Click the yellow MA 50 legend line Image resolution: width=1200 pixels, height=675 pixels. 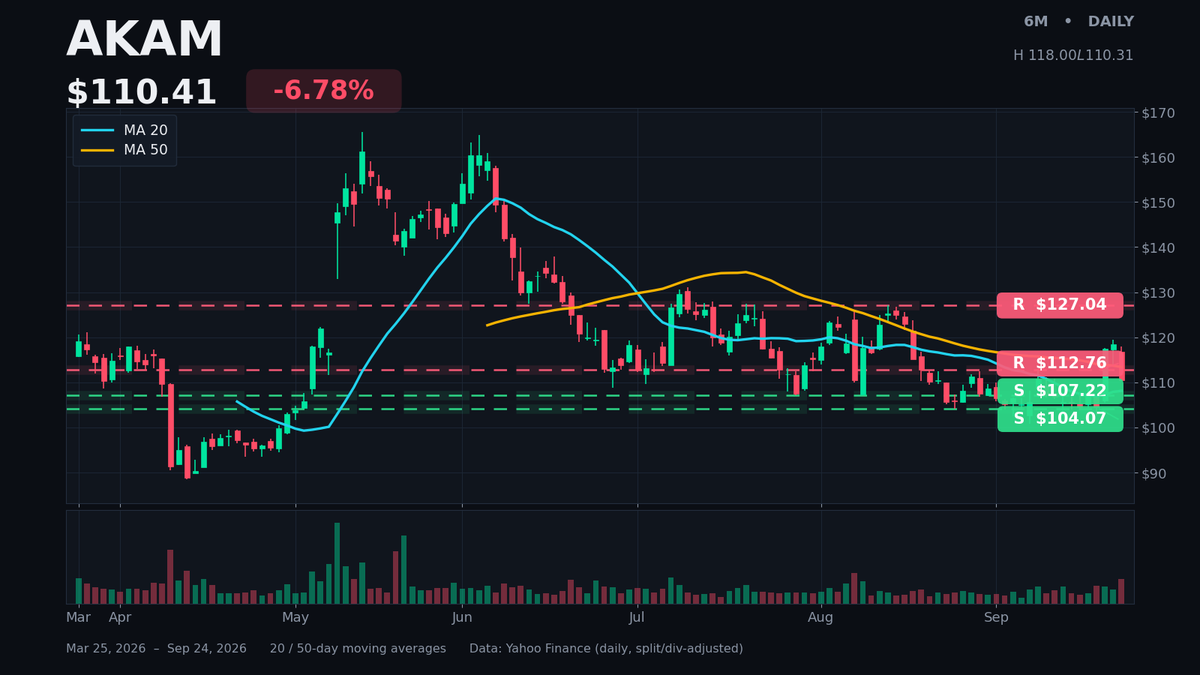(x=97, y=150)
